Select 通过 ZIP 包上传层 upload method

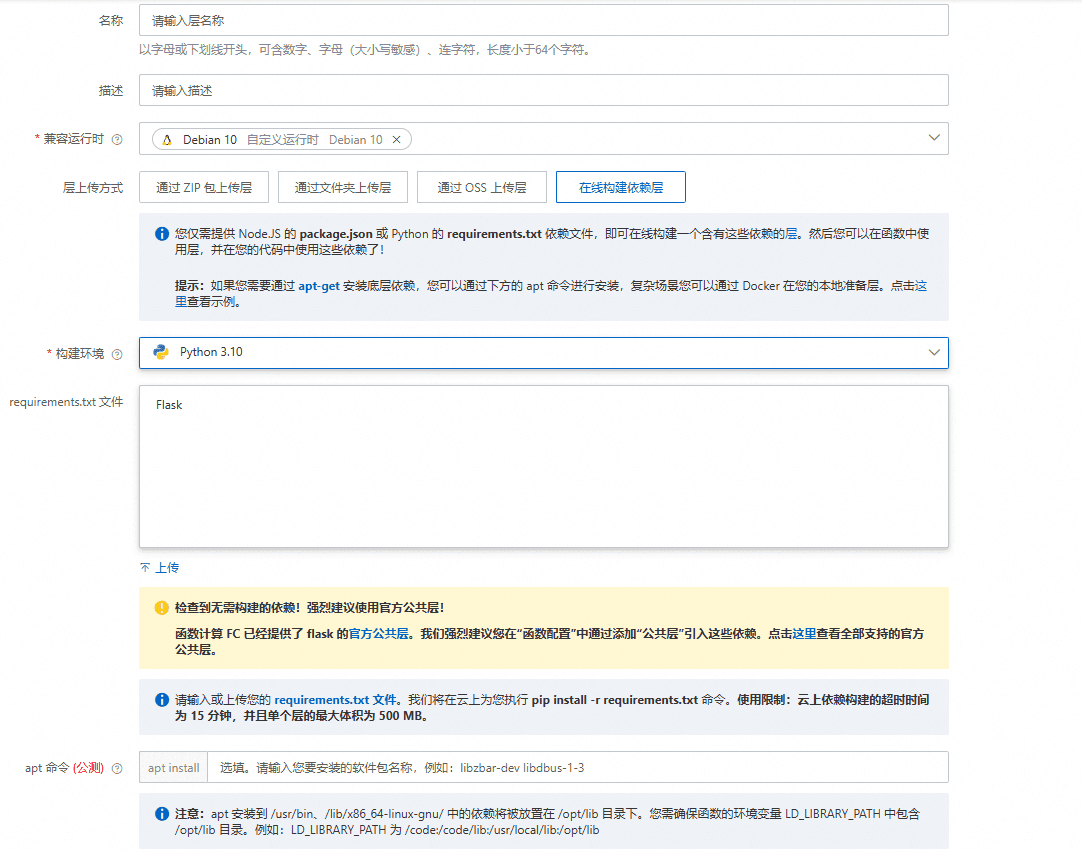204,187
